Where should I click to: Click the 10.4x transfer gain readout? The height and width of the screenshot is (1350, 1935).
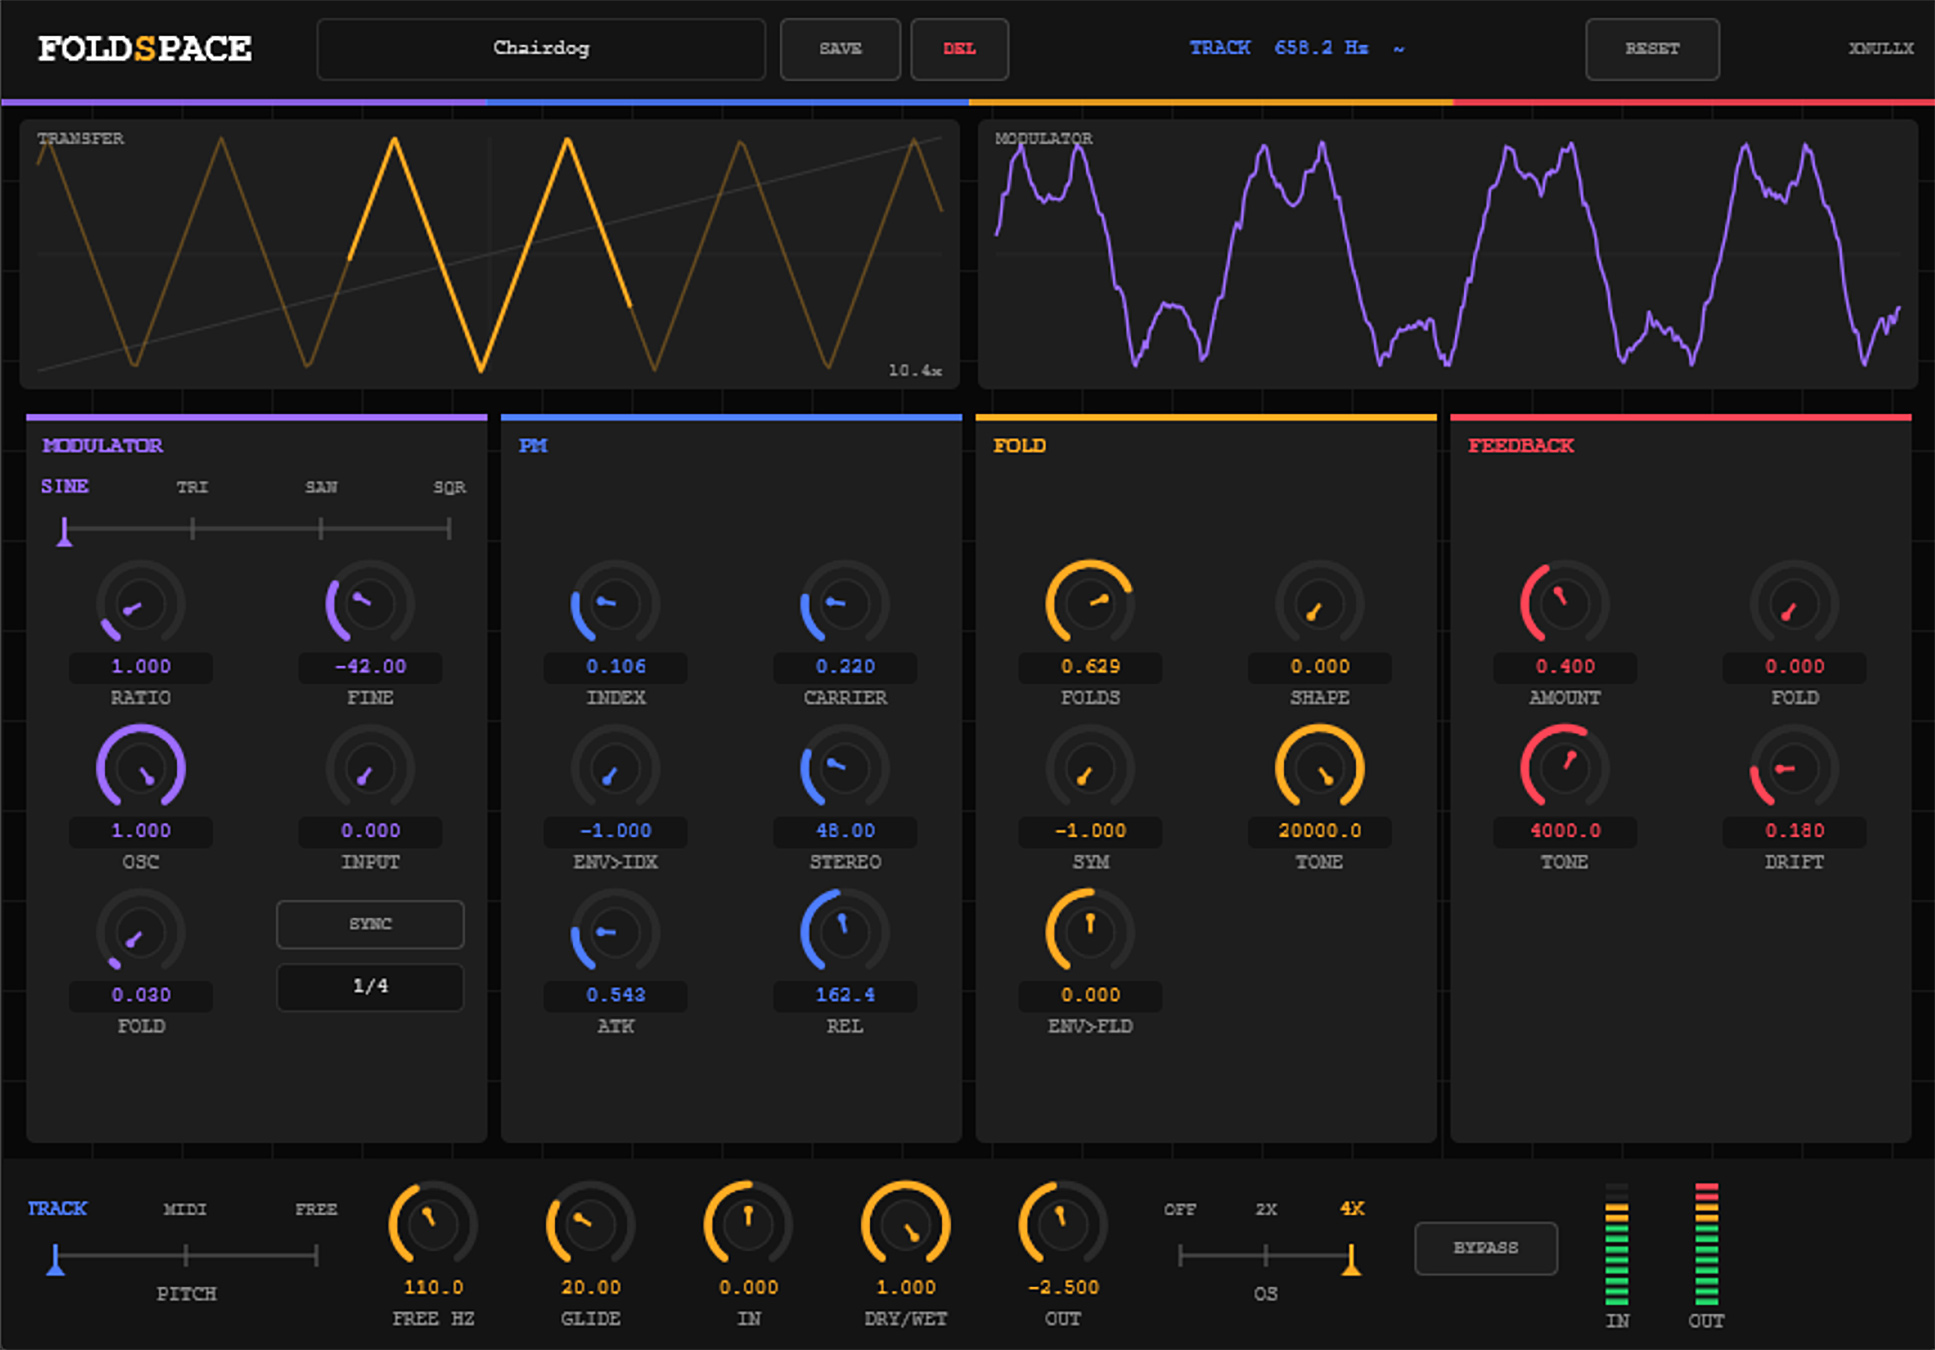point(915,371)
